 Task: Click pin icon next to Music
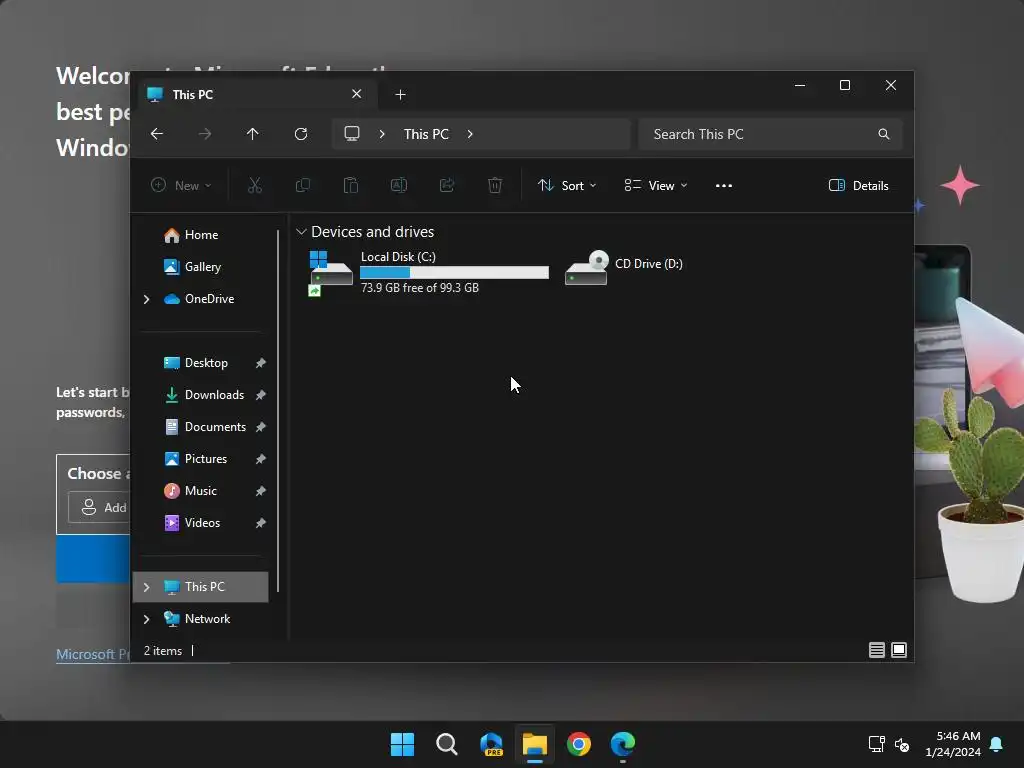(x=261, y=491)
